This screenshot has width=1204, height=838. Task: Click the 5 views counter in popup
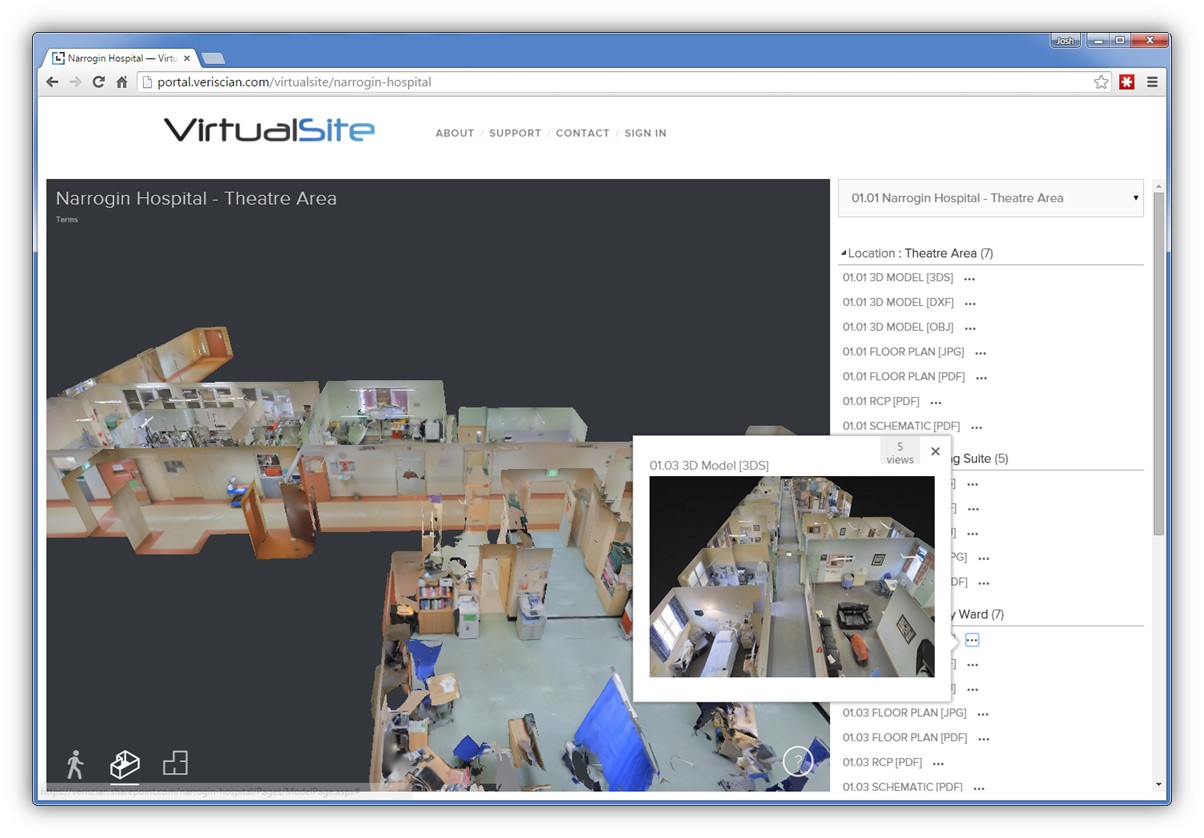coord(900,453)
